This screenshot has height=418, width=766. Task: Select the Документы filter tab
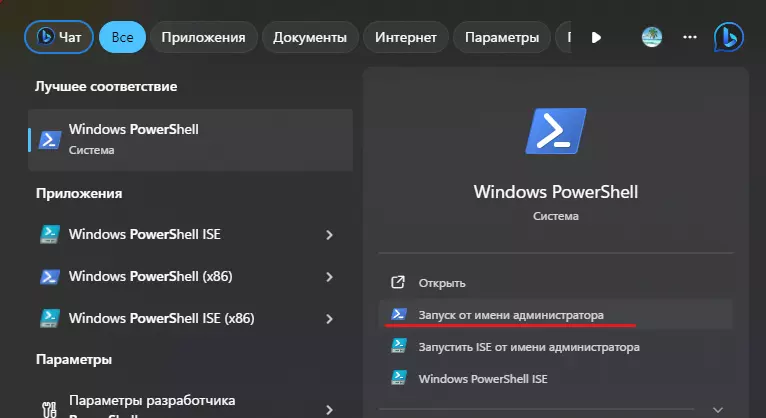tap(310, 37)
